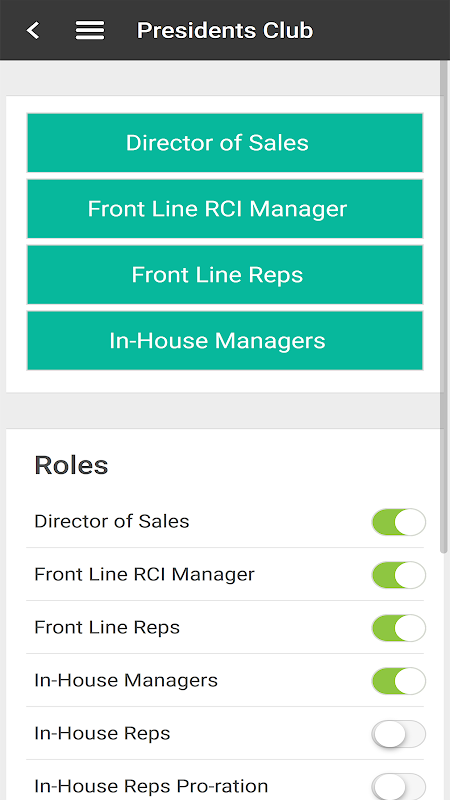Select the In-House Reps role label
450x800 pixels.
(x=103, y=734)
